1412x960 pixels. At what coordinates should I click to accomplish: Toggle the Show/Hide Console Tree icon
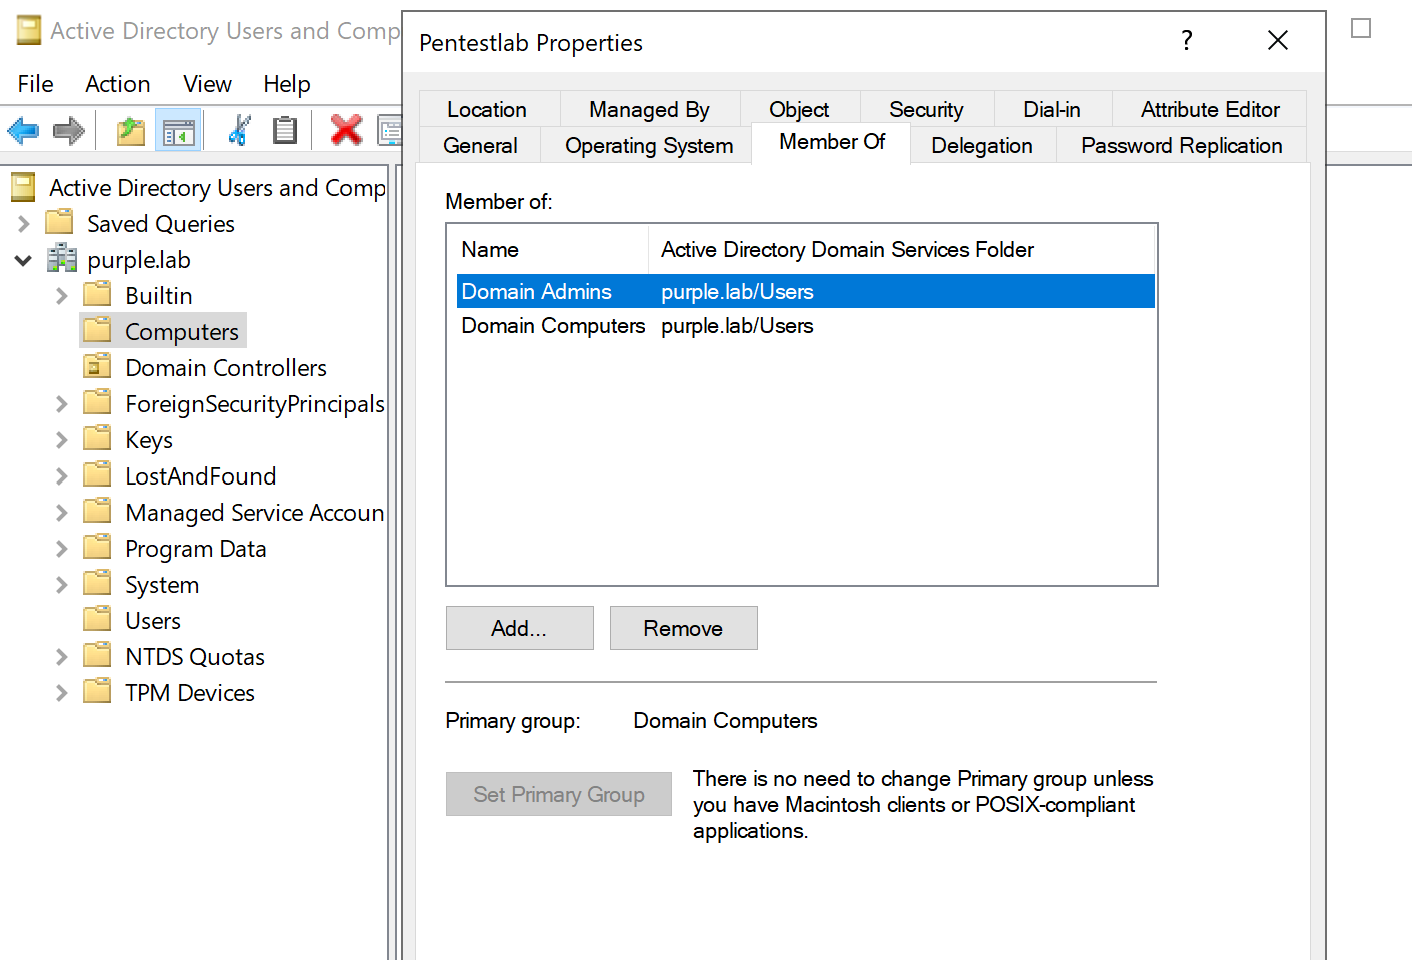(179, 131)
